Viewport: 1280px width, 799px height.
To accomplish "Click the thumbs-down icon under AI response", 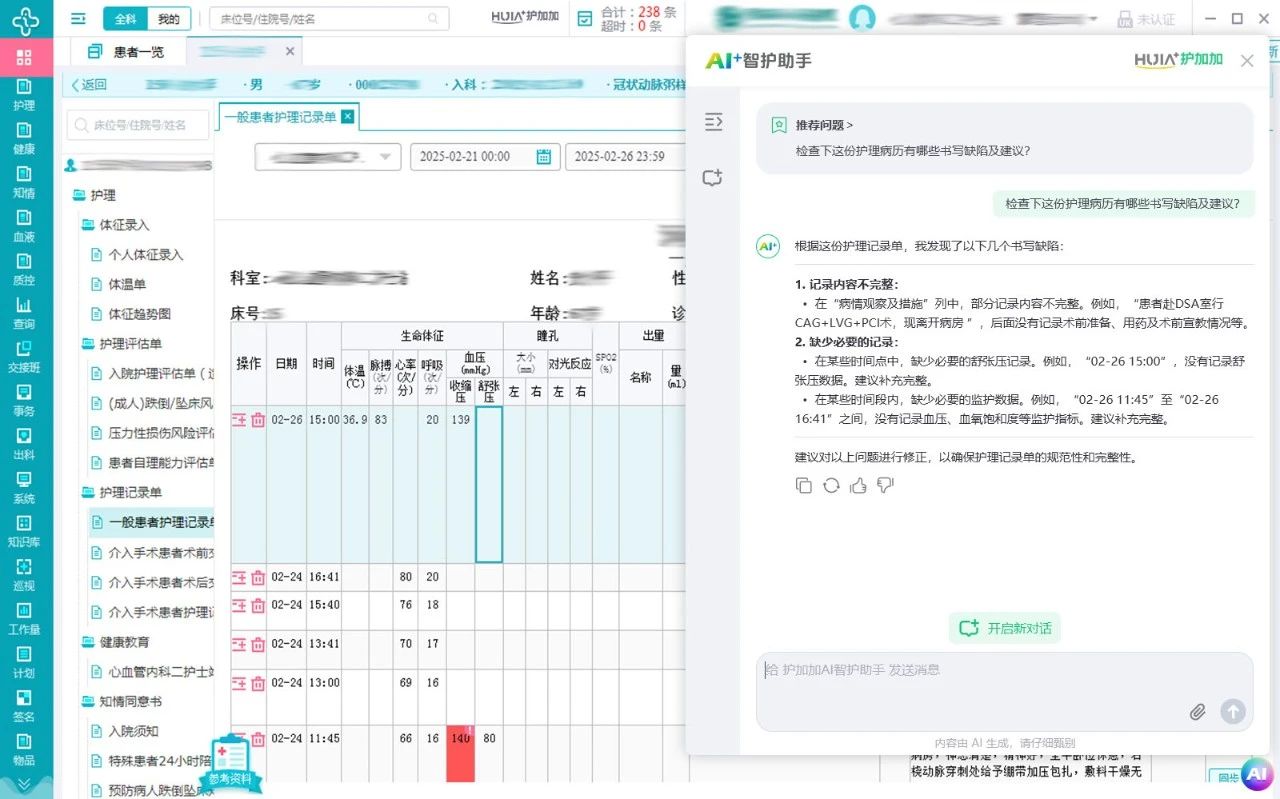I will (885, 485).
